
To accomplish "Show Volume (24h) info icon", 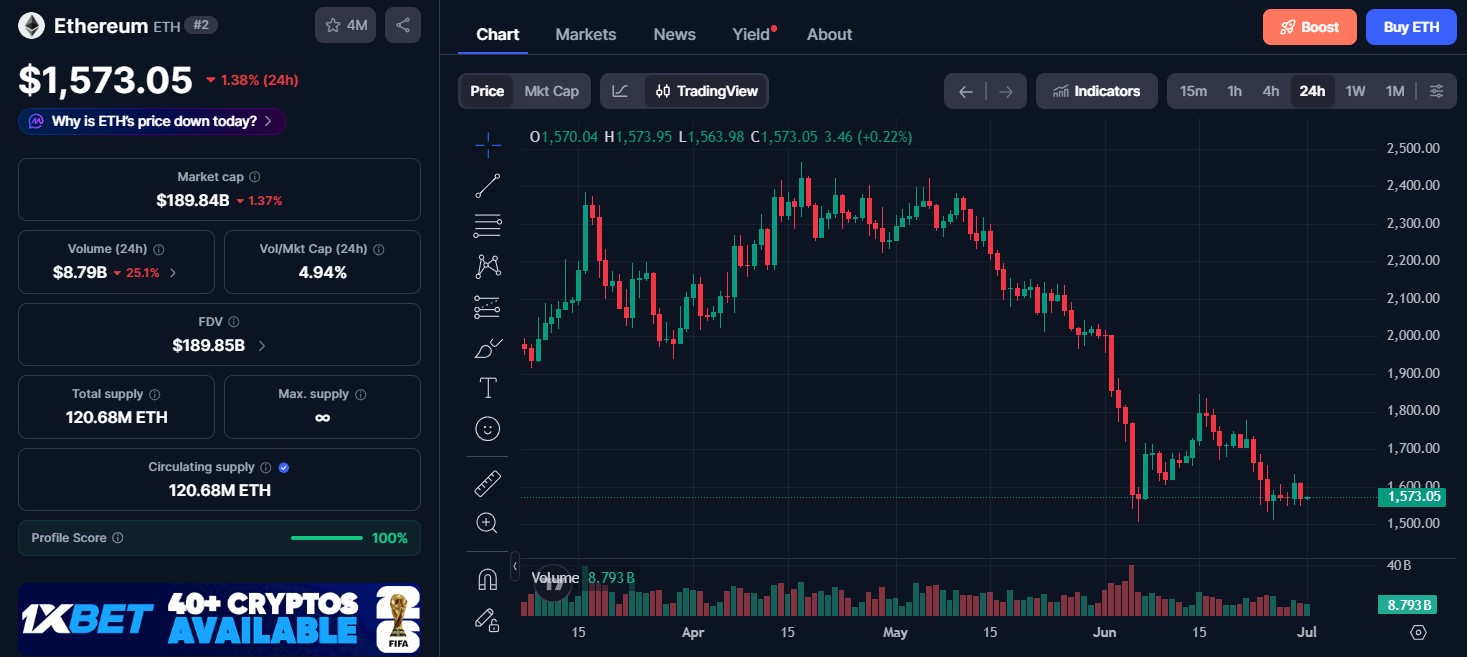I will coord(159,249).
